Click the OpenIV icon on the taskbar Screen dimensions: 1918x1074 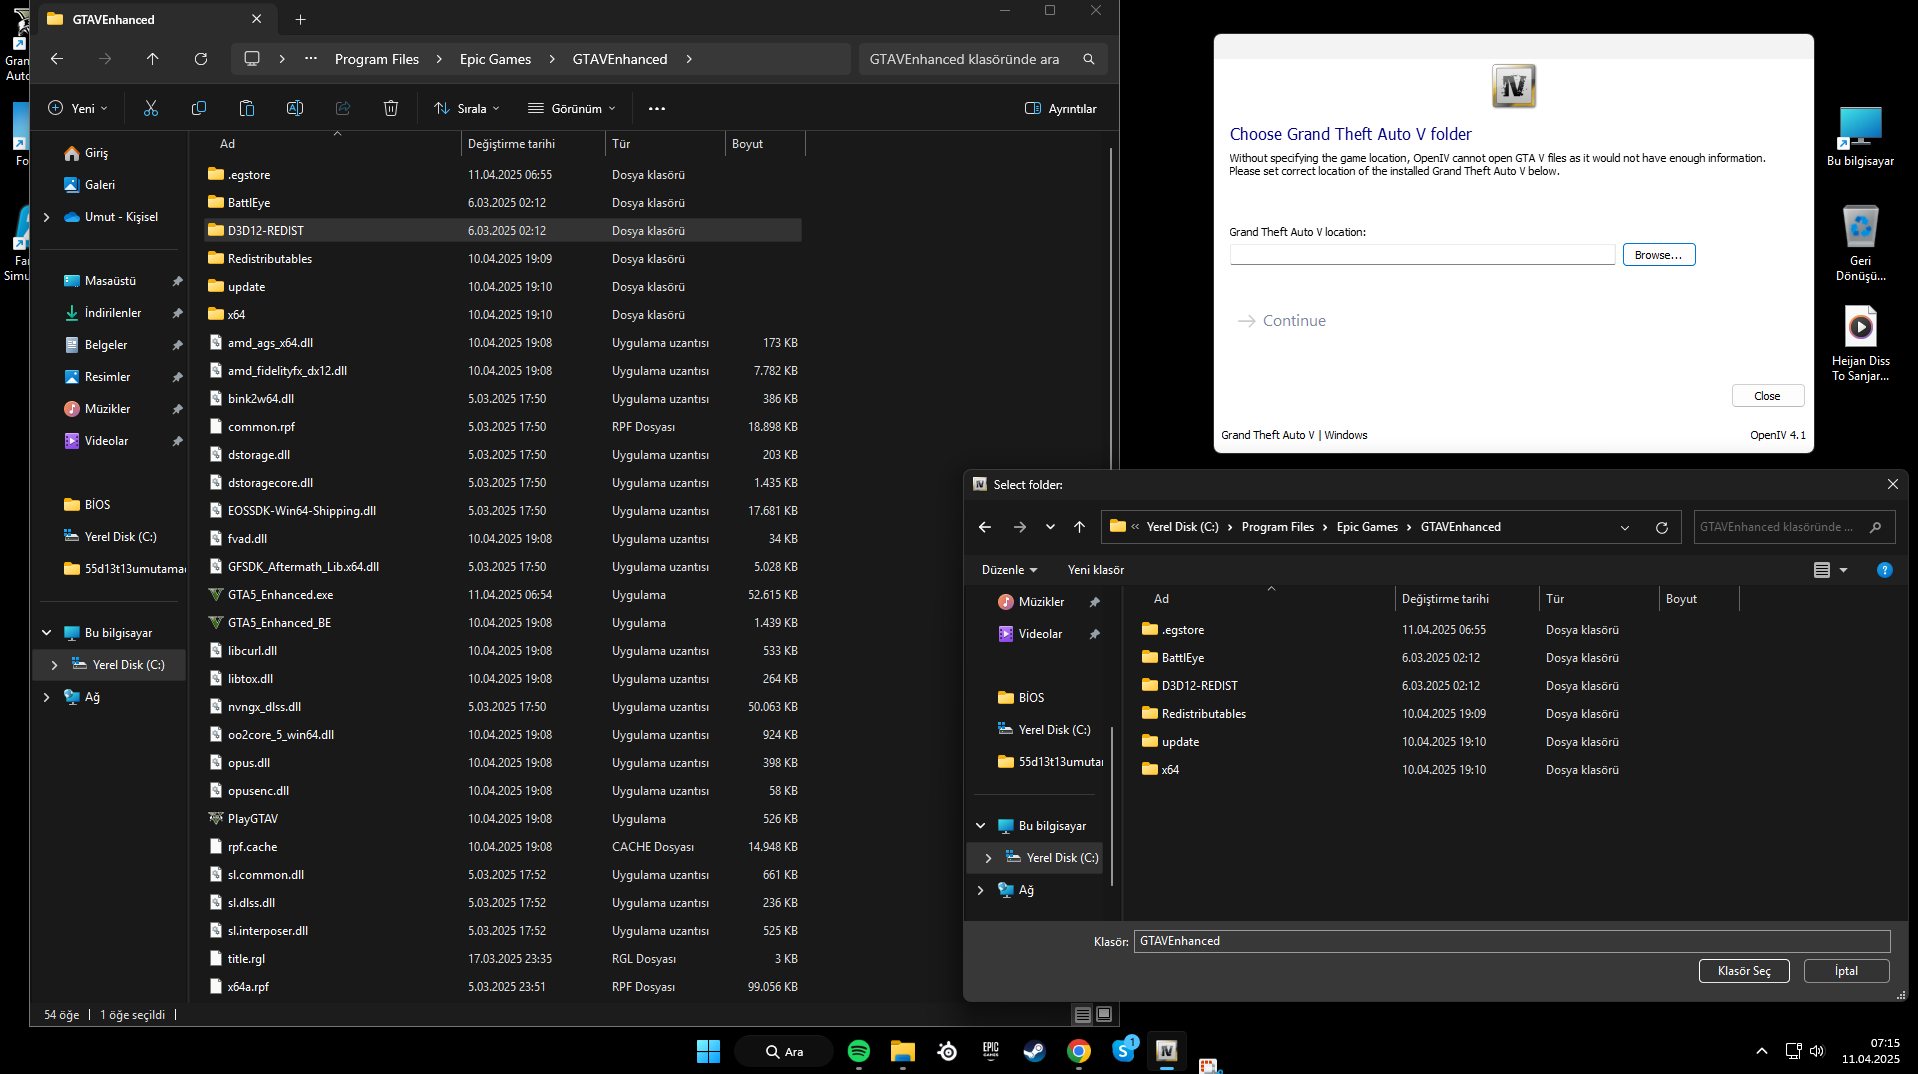point(1167,1051)
